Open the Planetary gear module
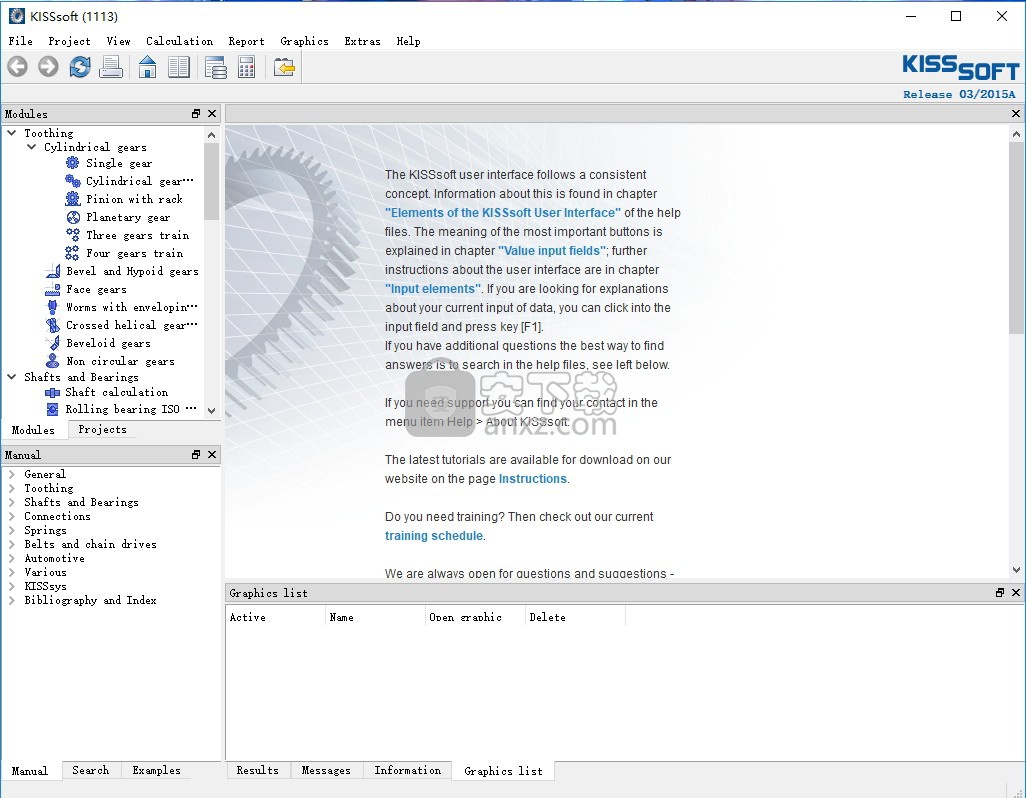Screen dimensions: 1026x798 (127, 217)
